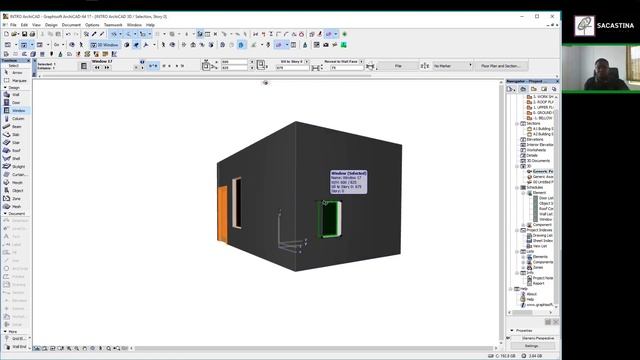Open the Design menu
The height and width of the screenshot is (360, 640).
click(51, 25)
